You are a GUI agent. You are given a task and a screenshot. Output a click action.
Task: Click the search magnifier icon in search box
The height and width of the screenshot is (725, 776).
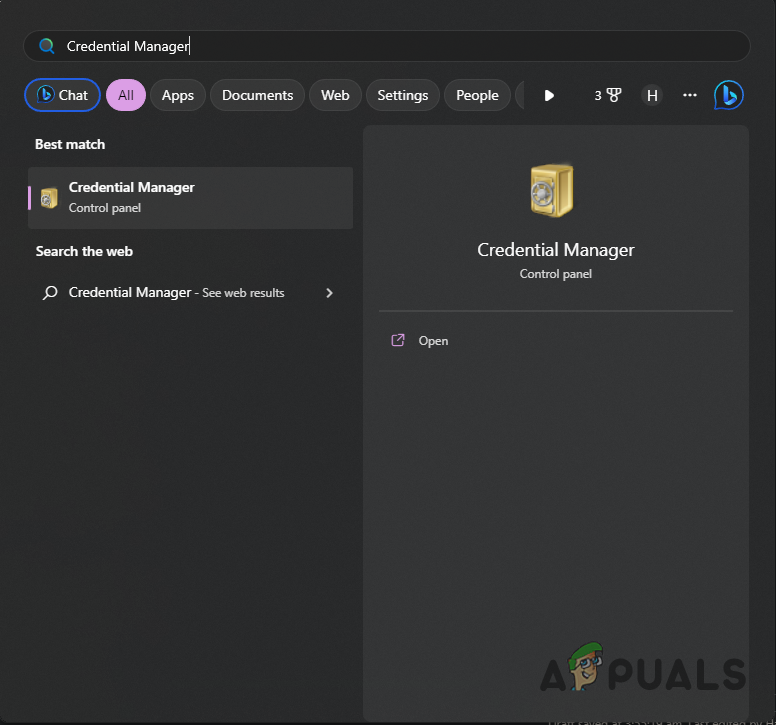[x=47, y=46]
